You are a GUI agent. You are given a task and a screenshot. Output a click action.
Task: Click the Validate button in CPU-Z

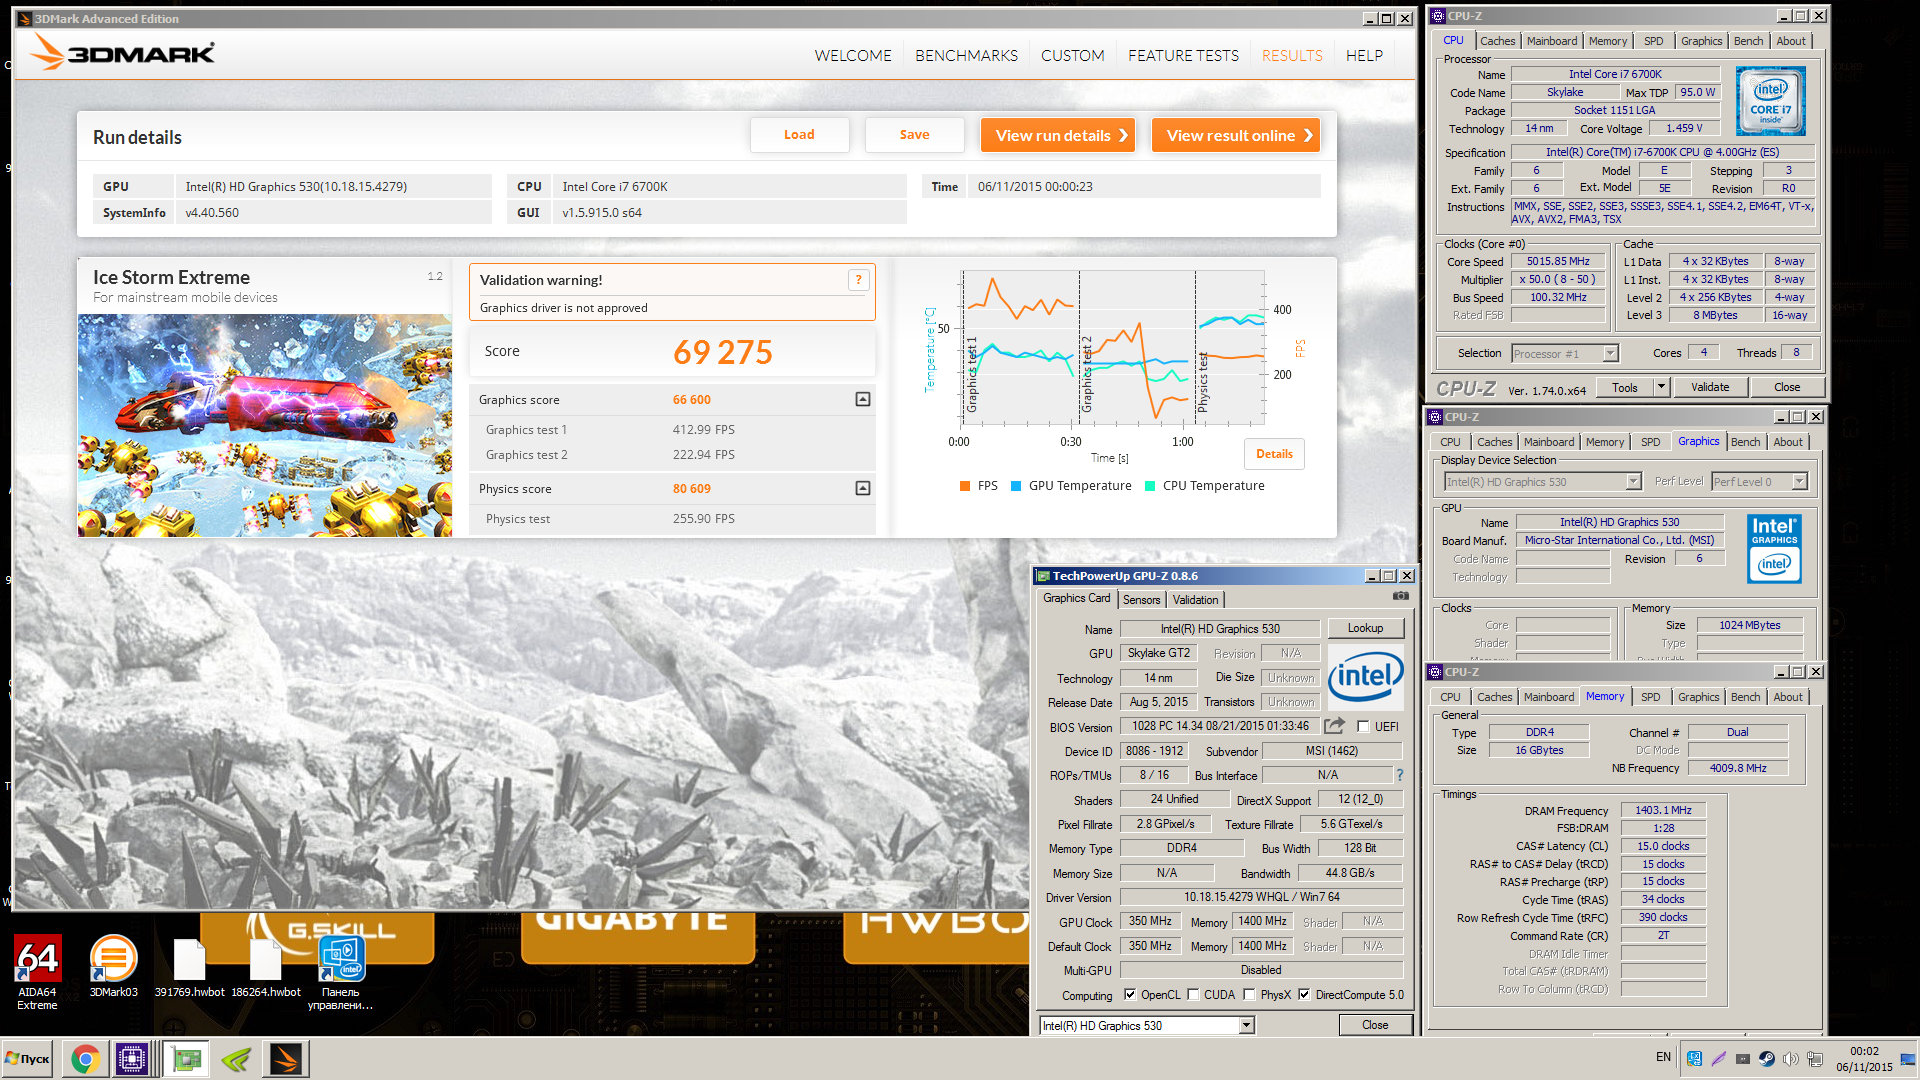(x=1710, y=387)
